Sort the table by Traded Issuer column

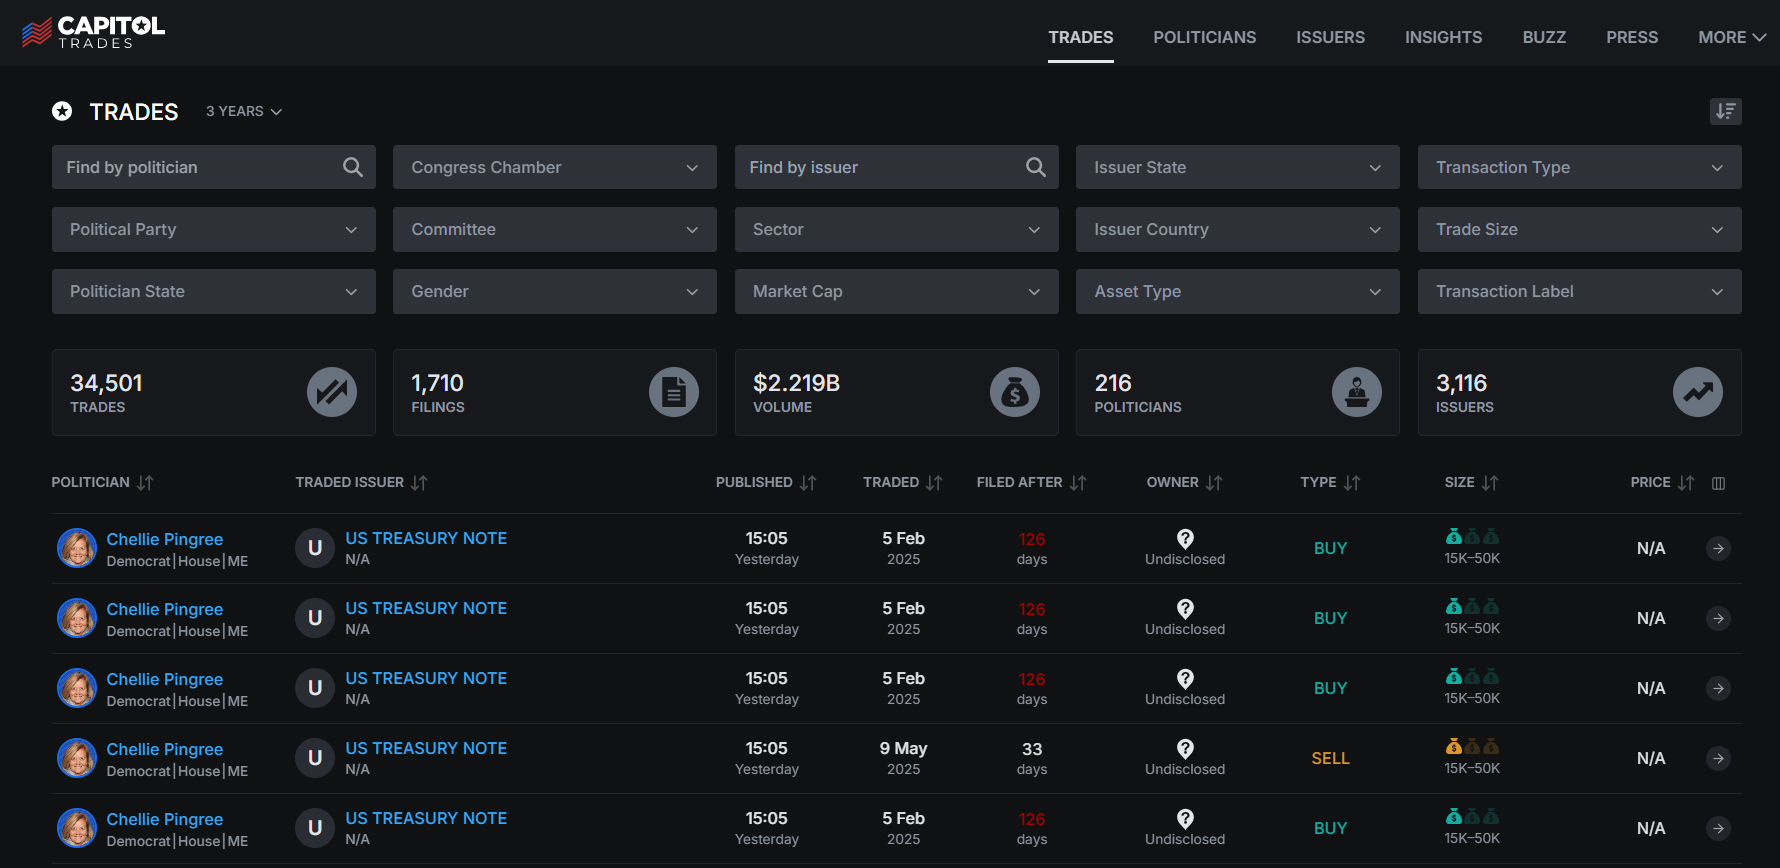(x=361, y=482)
